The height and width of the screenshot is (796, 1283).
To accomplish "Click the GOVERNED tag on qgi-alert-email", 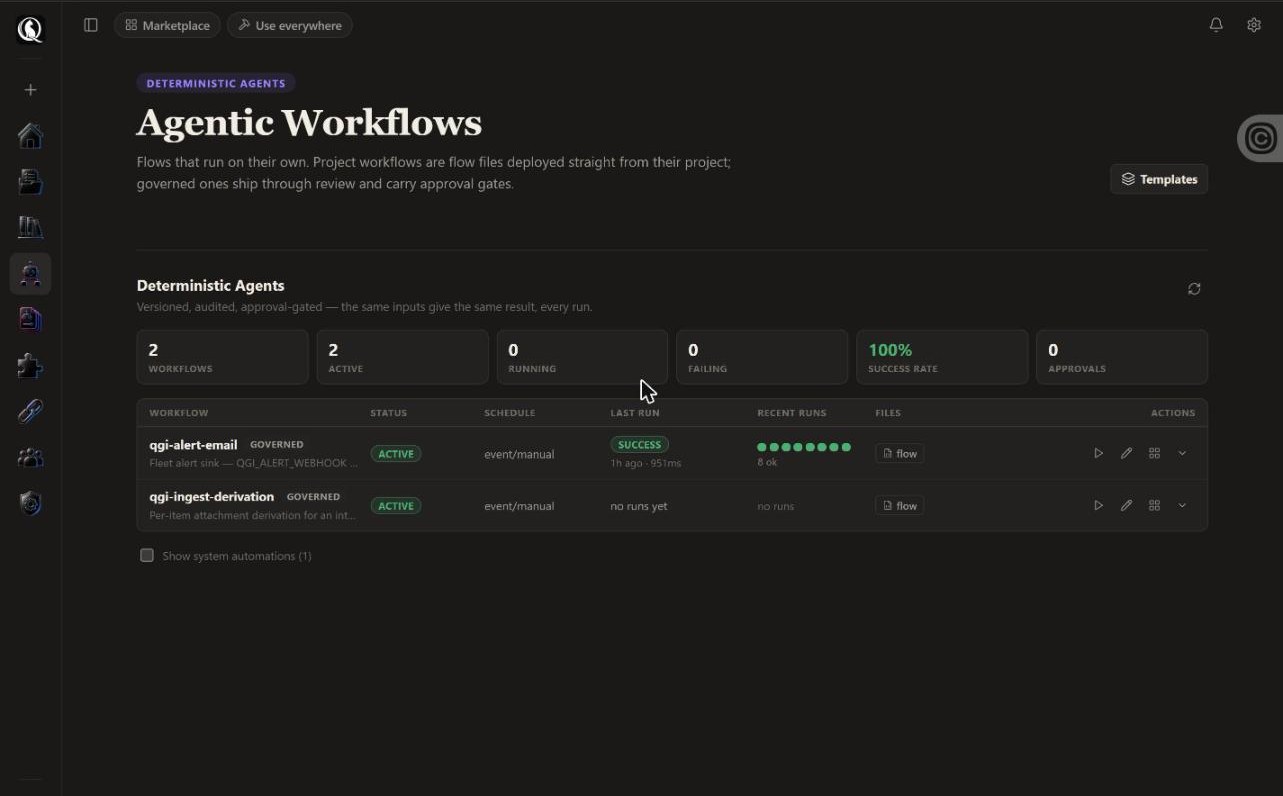I will coord(276,444).
